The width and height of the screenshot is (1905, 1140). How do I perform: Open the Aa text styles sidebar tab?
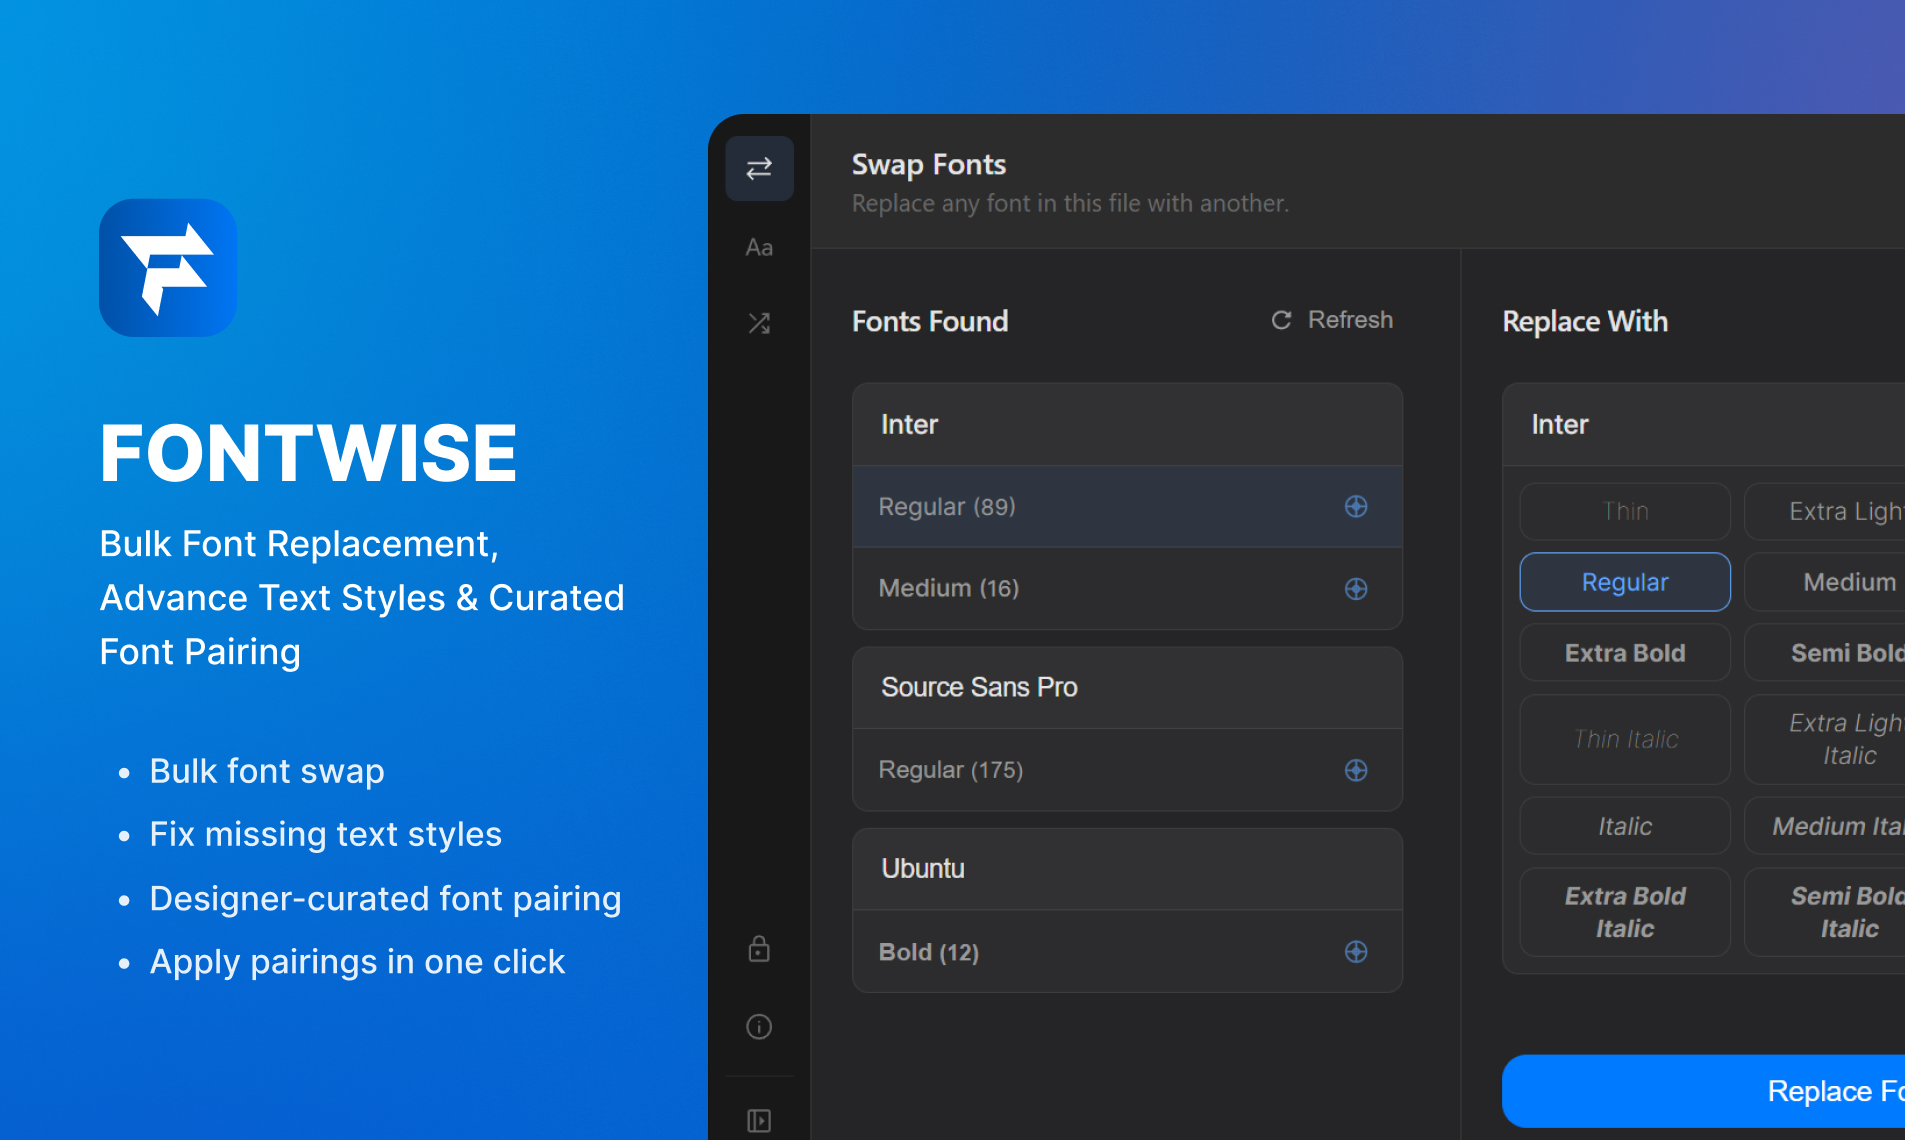[759, 247]
